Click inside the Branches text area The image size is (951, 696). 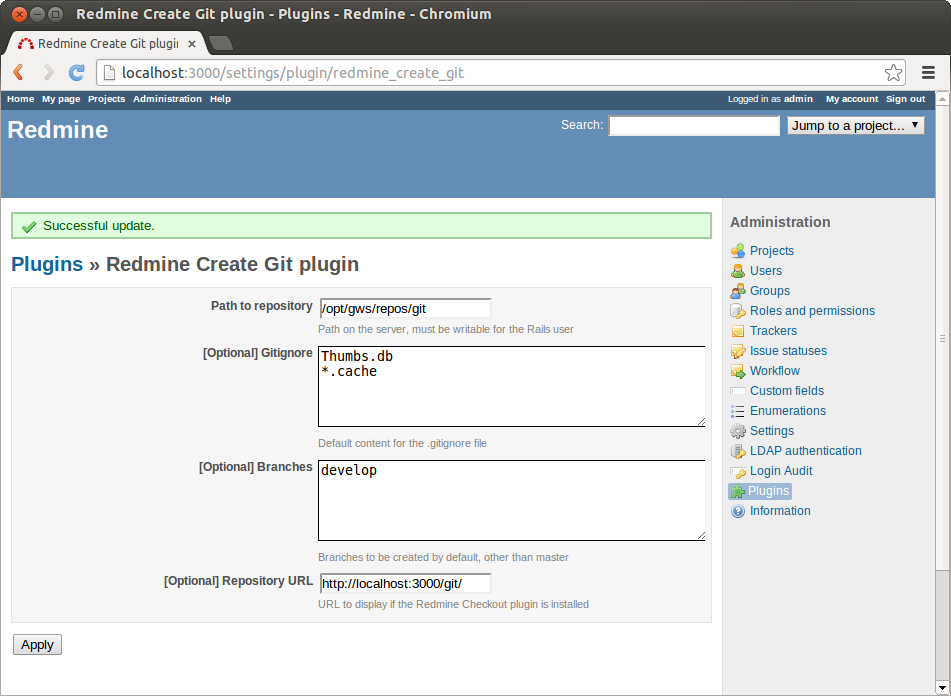tap(512, 500)
